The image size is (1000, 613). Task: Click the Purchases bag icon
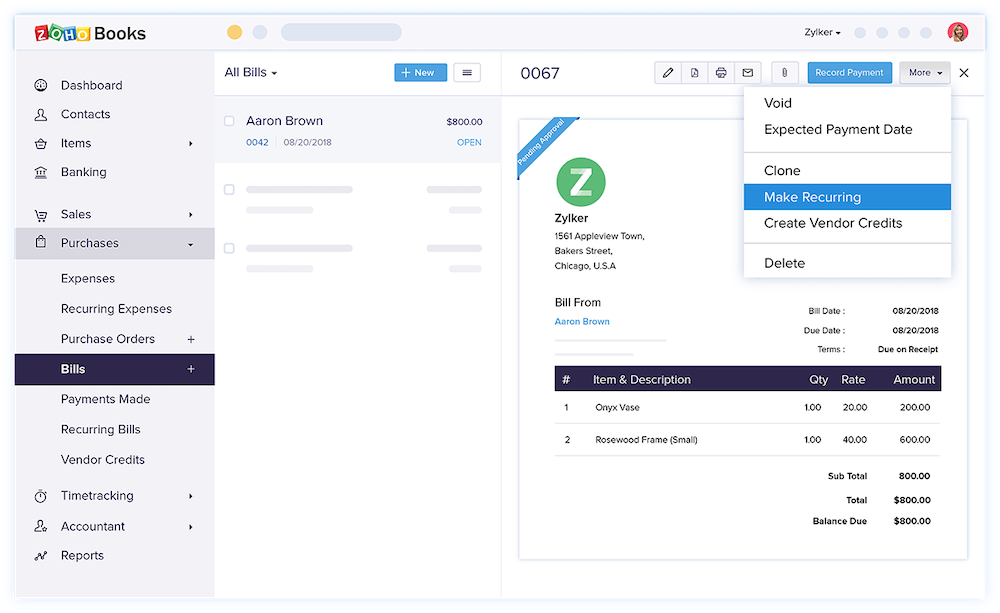tap(41, 242)
